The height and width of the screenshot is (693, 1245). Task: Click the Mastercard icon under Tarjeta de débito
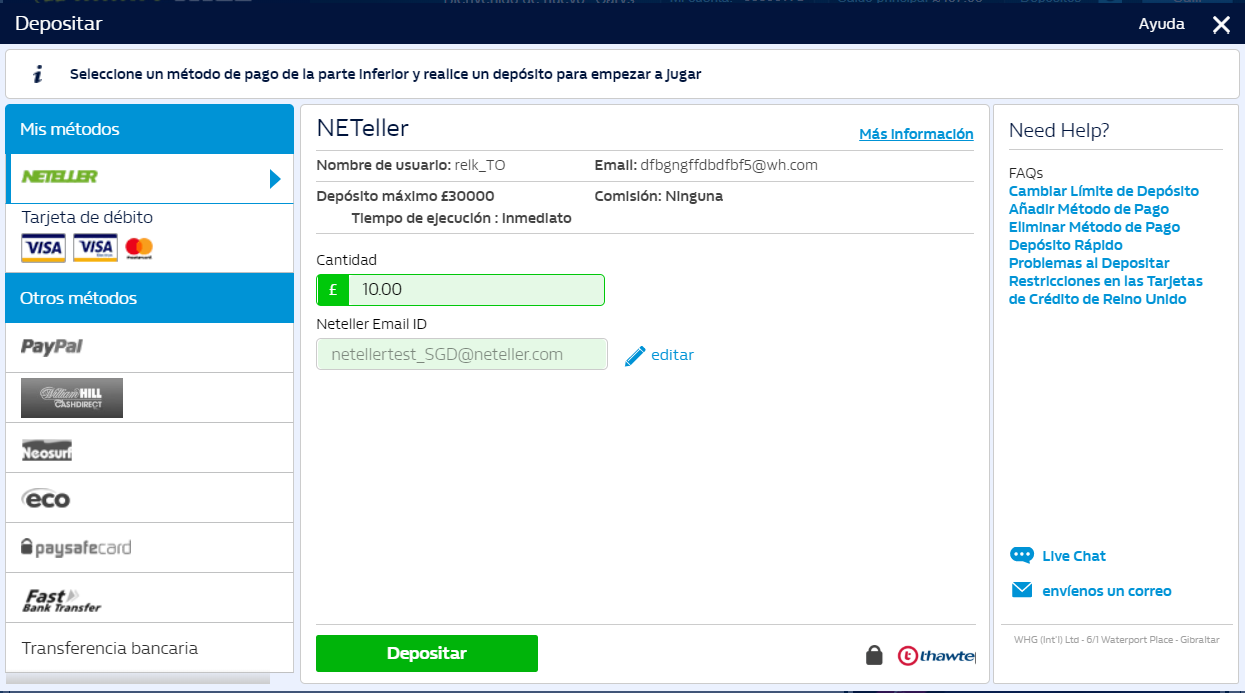[x=140, y=248]
